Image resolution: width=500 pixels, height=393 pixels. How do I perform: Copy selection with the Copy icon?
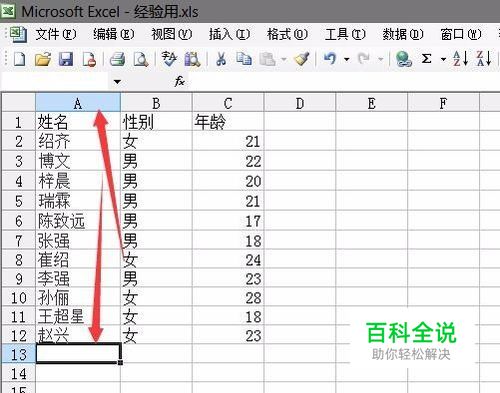tap(244, 59)
